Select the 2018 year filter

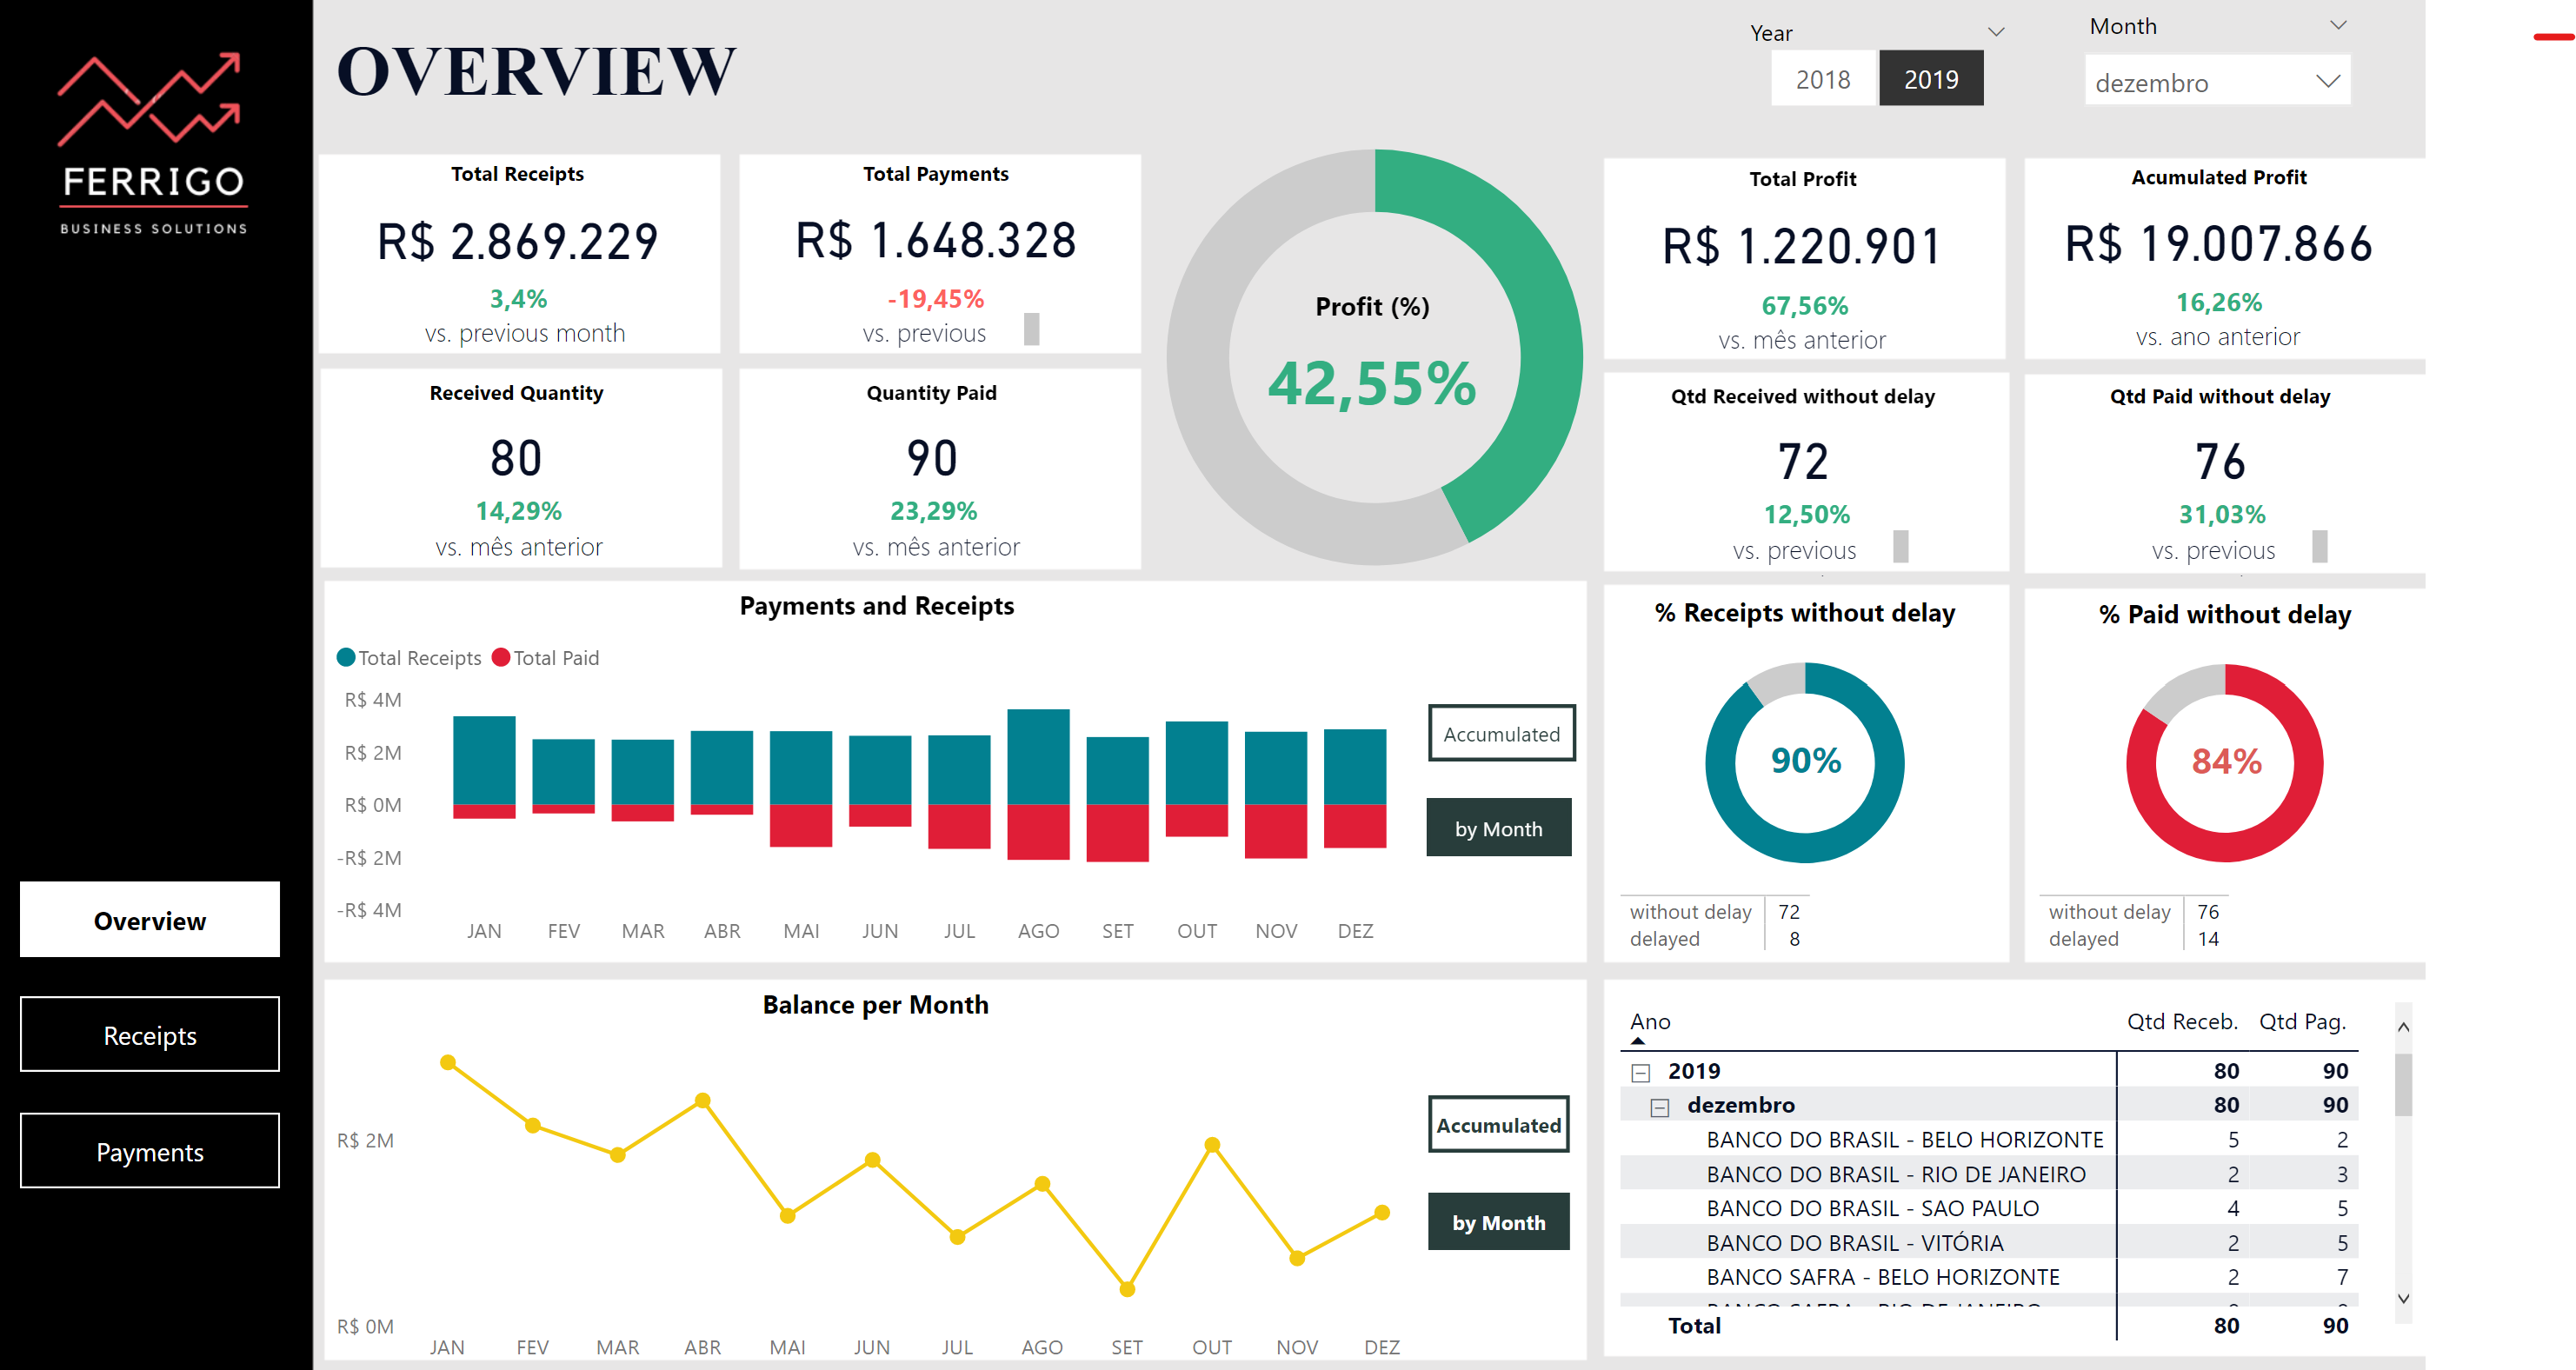coord(1822,78)
